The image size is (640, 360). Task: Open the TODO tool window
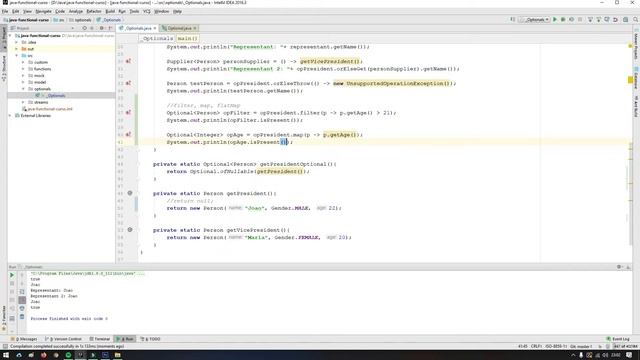151,339
